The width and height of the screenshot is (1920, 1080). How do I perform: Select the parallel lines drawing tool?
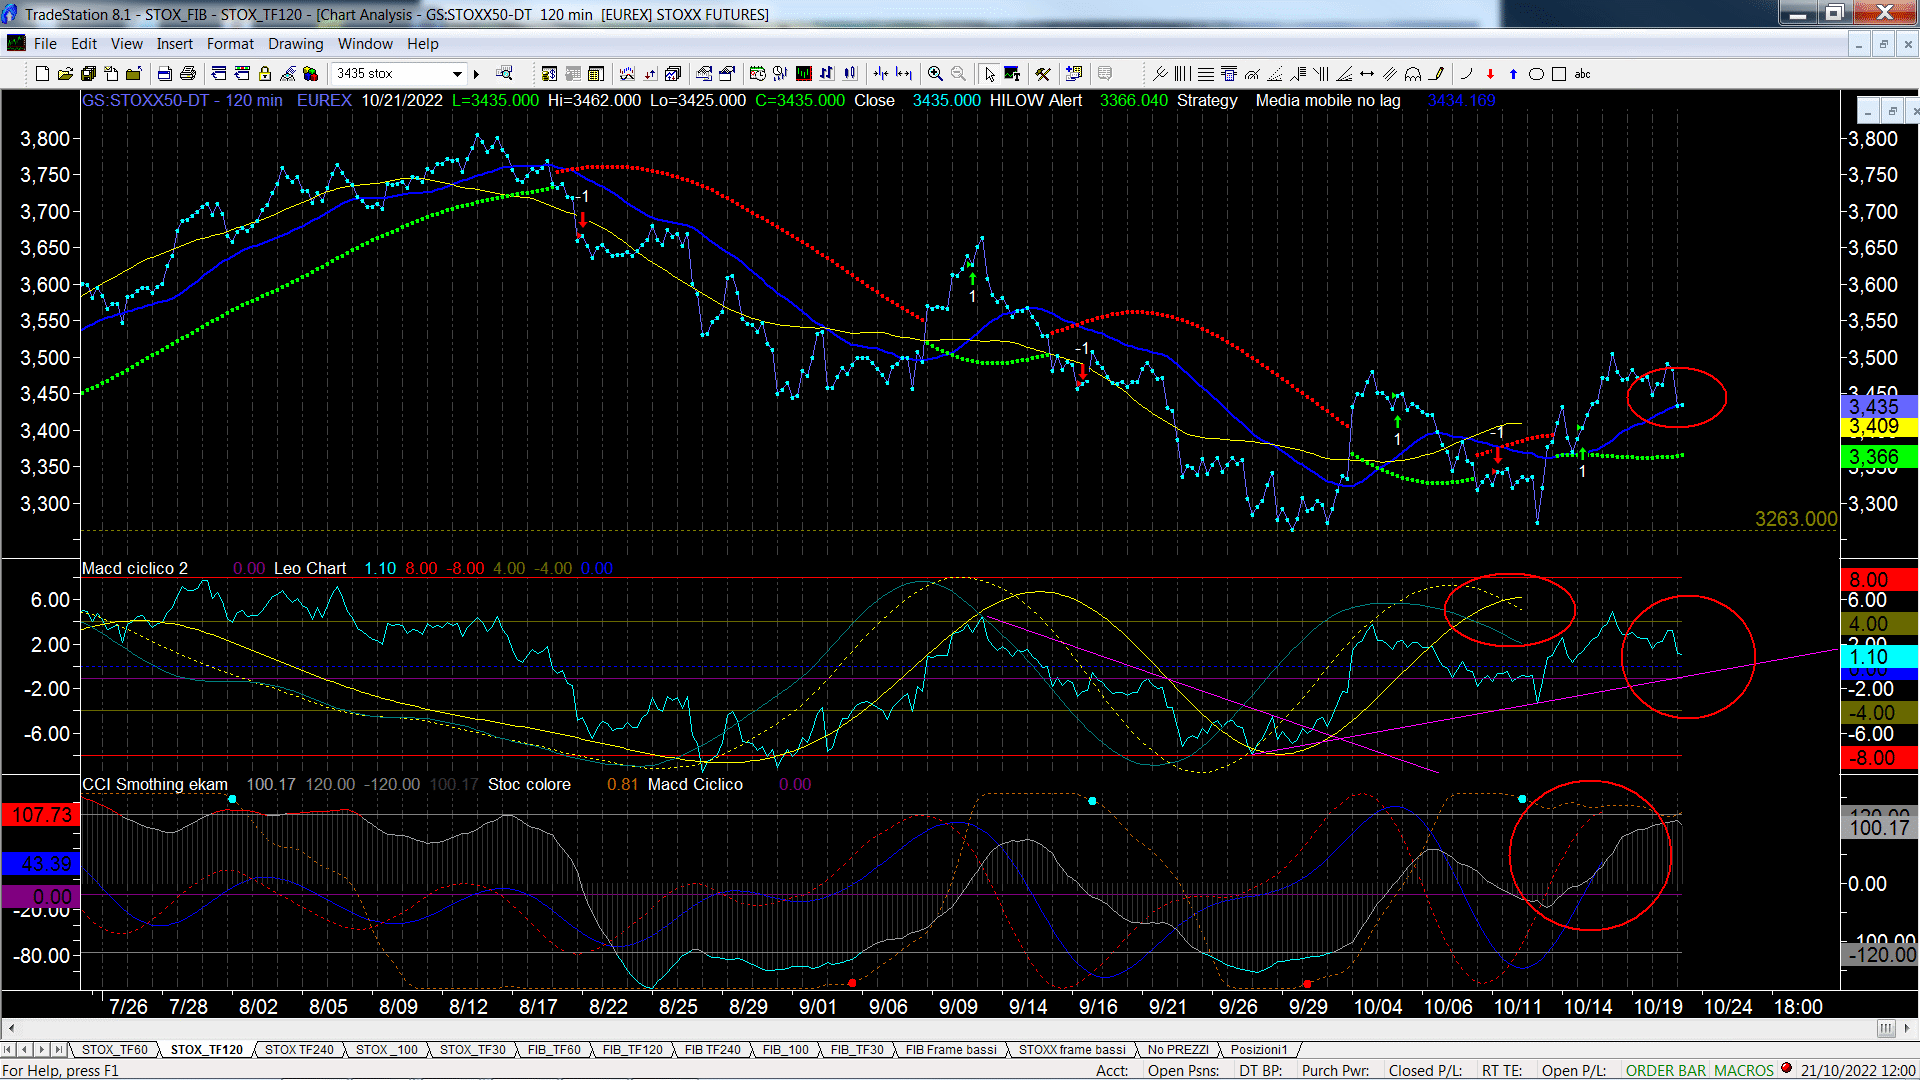tap(1390, 74)
